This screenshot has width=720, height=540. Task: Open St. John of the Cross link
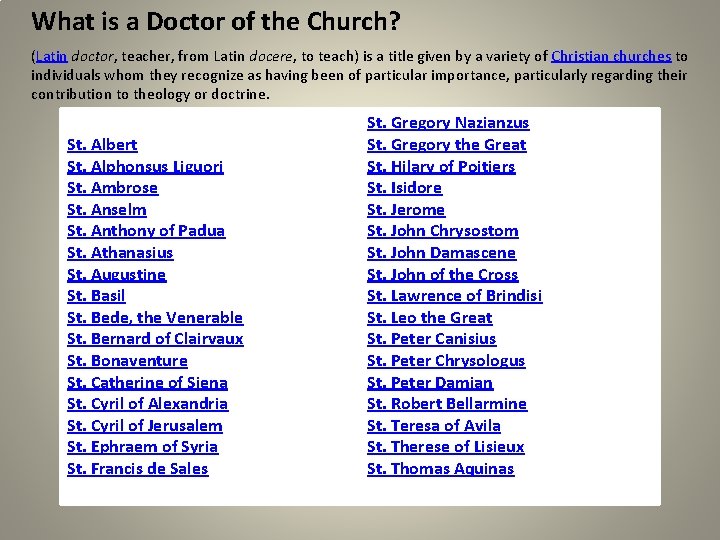443,275
